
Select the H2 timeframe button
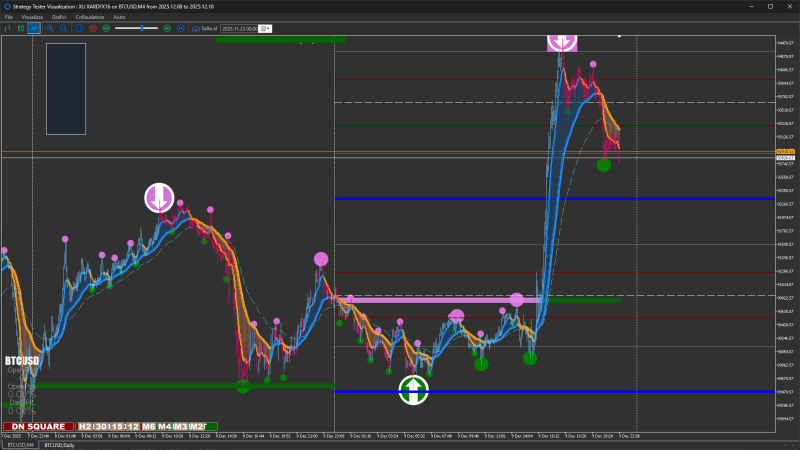click(x=85, y=427)
